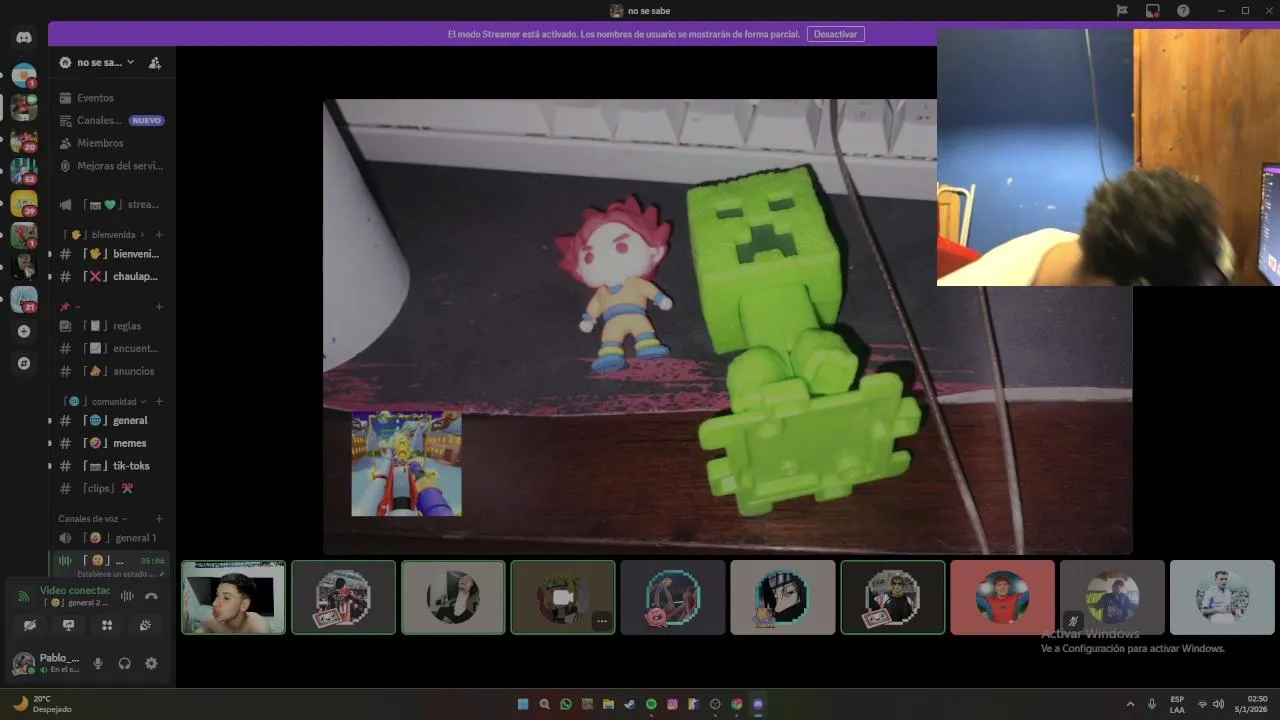Open Mejoras del servidor
Image resolution: width=1280 pixels, height=720 pixels.
click(111, 166)
